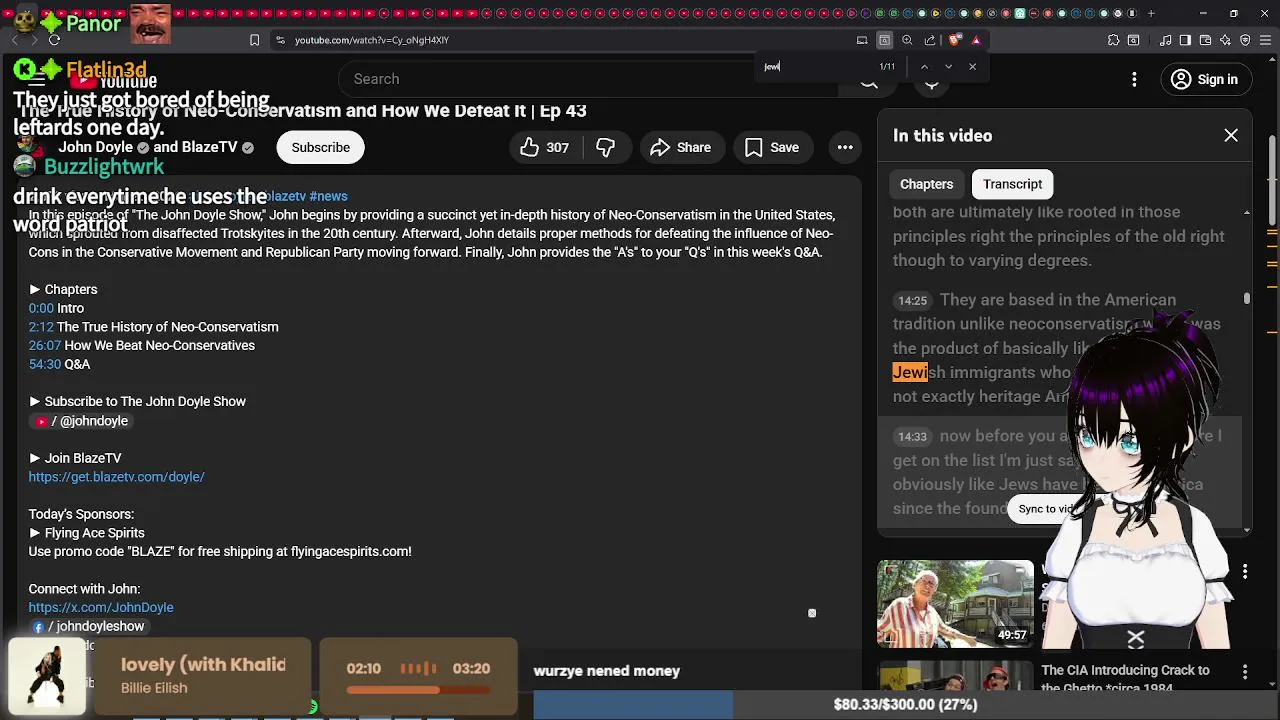Click the #news hashtag
Screen dimensions: 1280x720
(x=328, y=196)
